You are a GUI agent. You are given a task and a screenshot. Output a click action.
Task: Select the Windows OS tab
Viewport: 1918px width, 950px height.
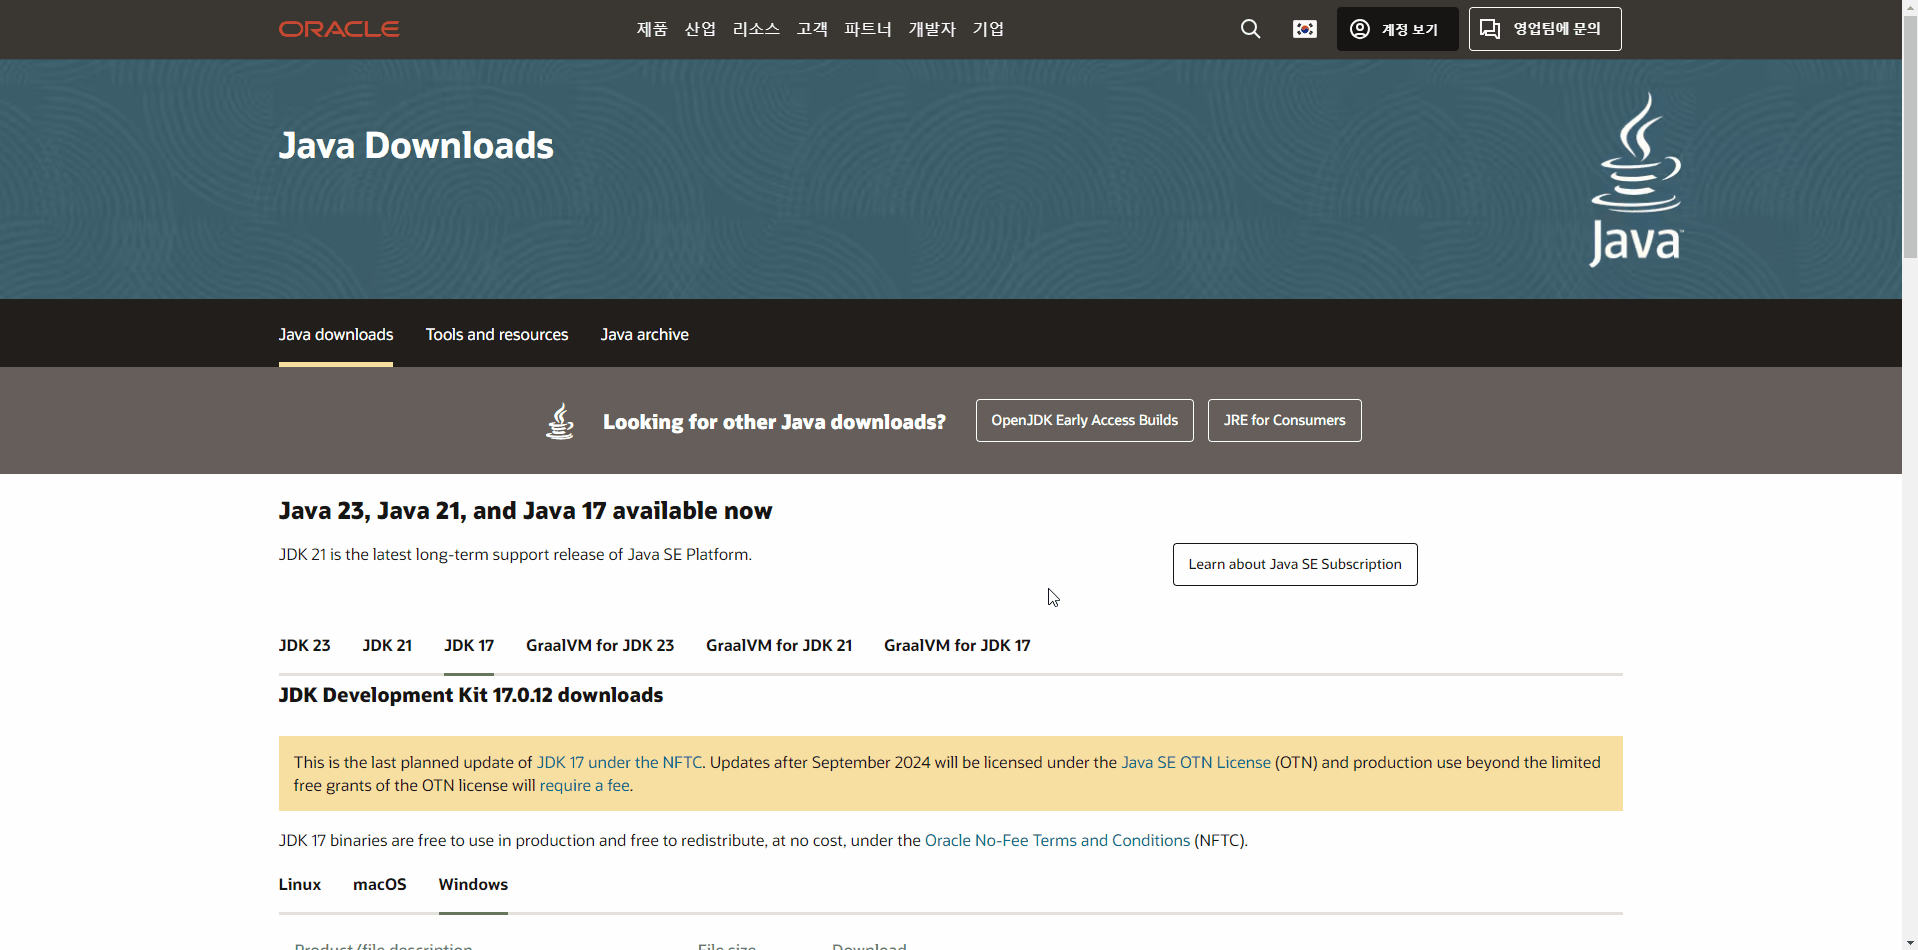pyautogui.click(x=473, y=884)
